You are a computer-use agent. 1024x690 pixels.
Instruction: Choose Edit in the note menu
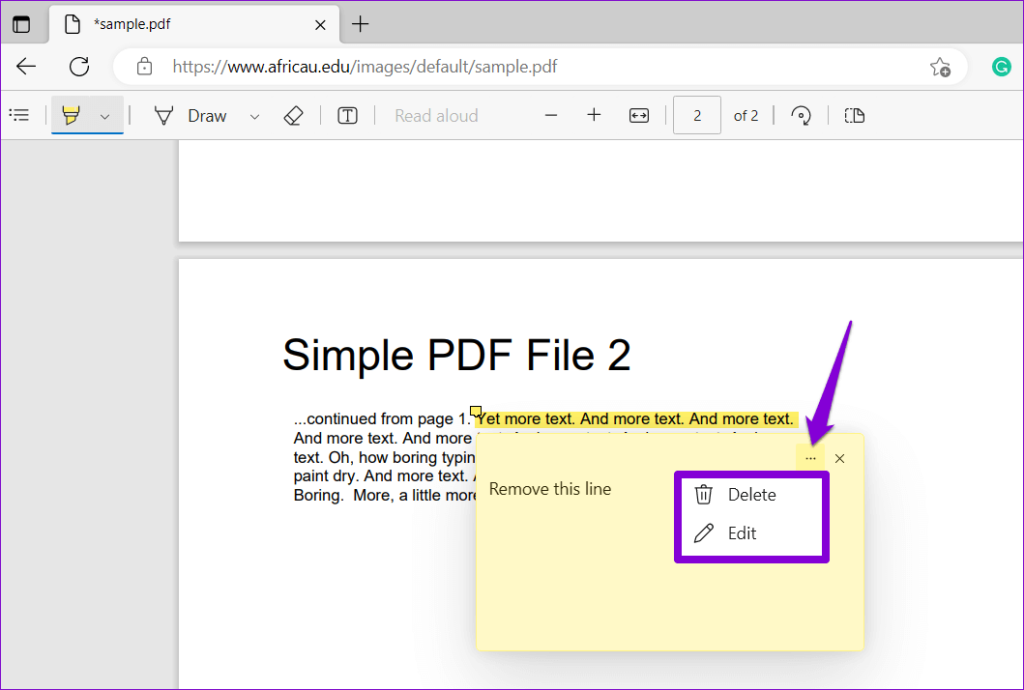click(x=740, y=533)
